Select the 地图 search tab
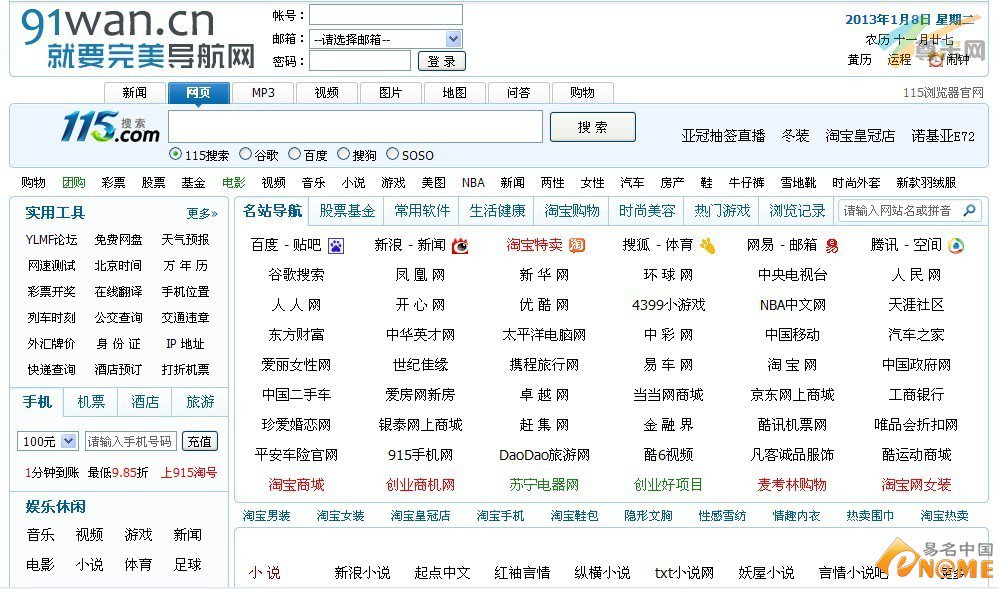This screenshot has height=589, width=999. [455, 93]
